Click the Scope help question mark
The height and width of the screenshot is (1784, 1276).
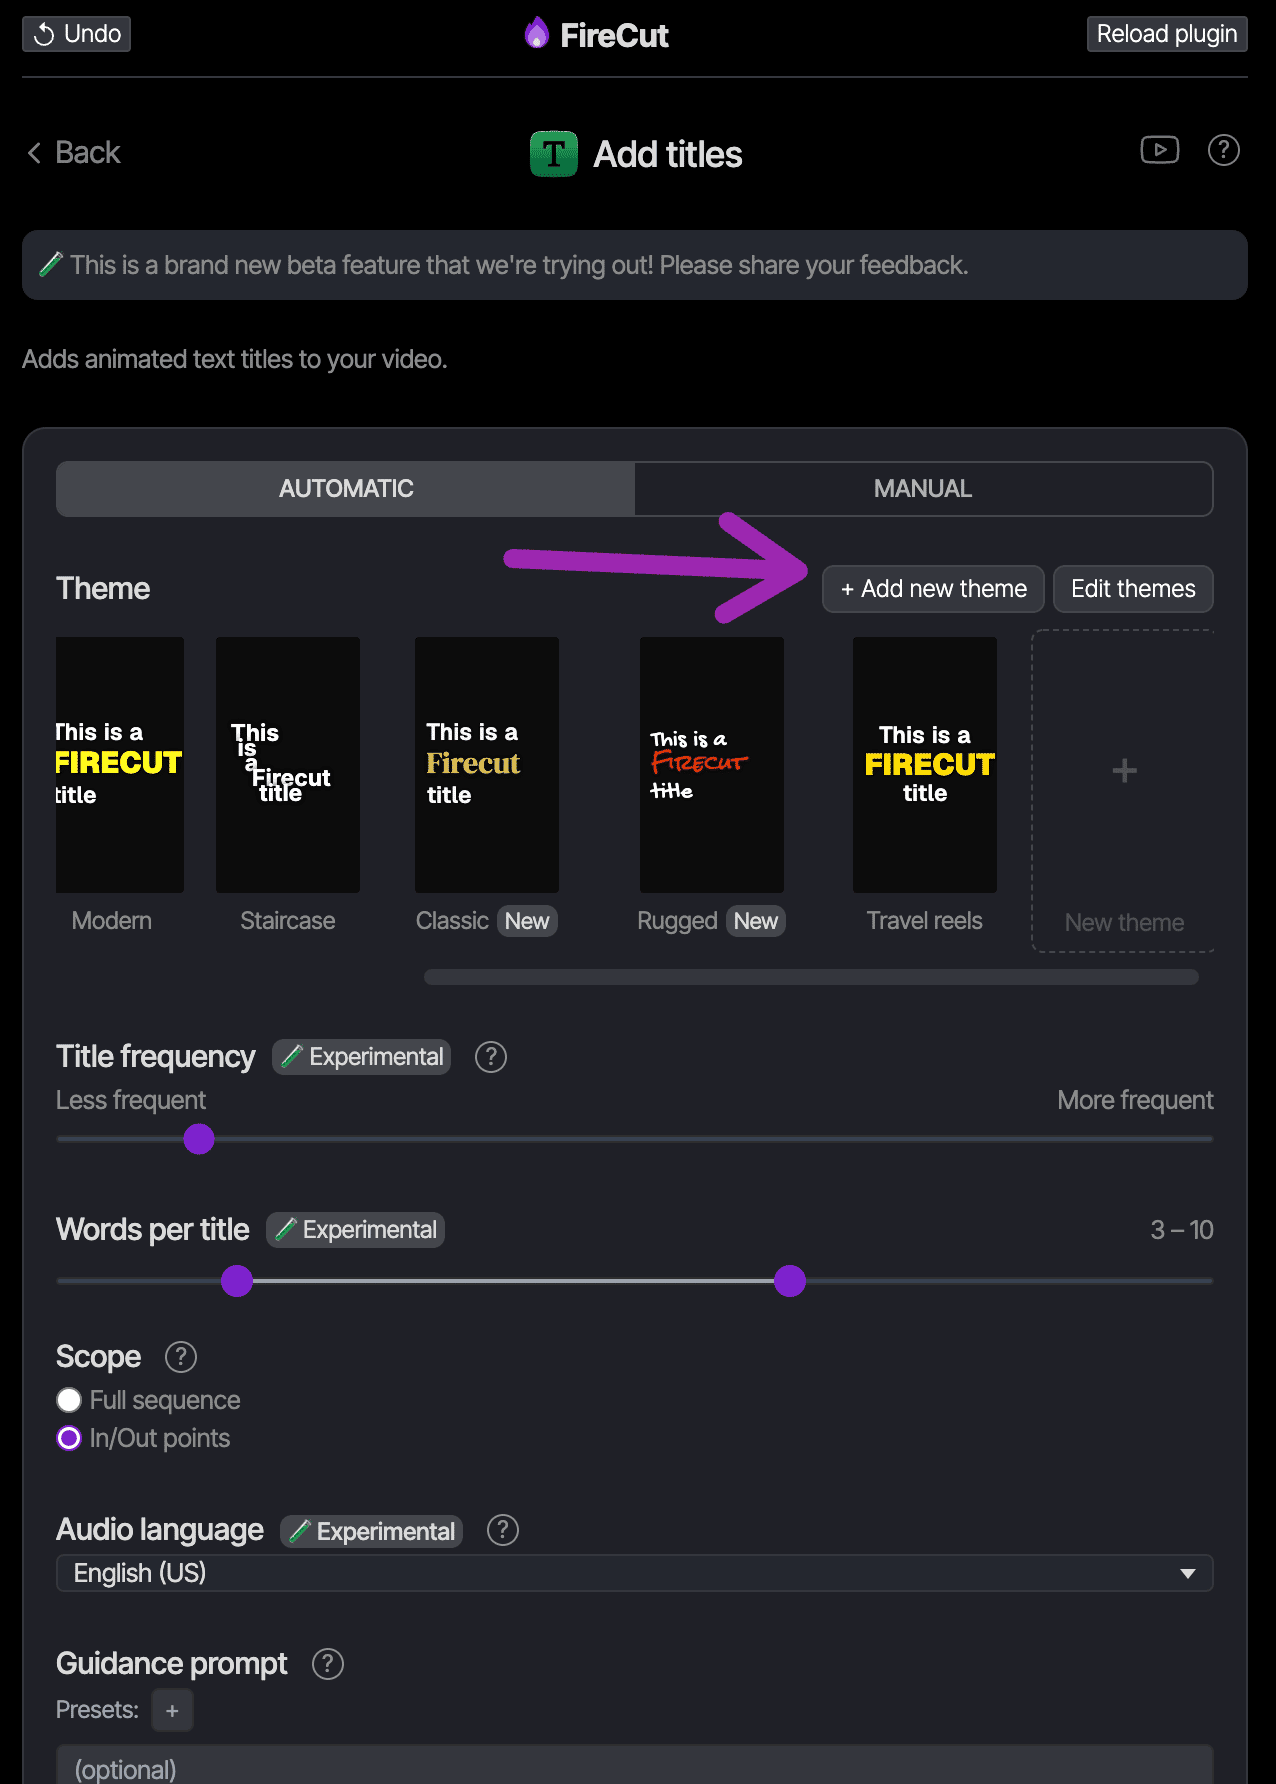pos(181,1357)
